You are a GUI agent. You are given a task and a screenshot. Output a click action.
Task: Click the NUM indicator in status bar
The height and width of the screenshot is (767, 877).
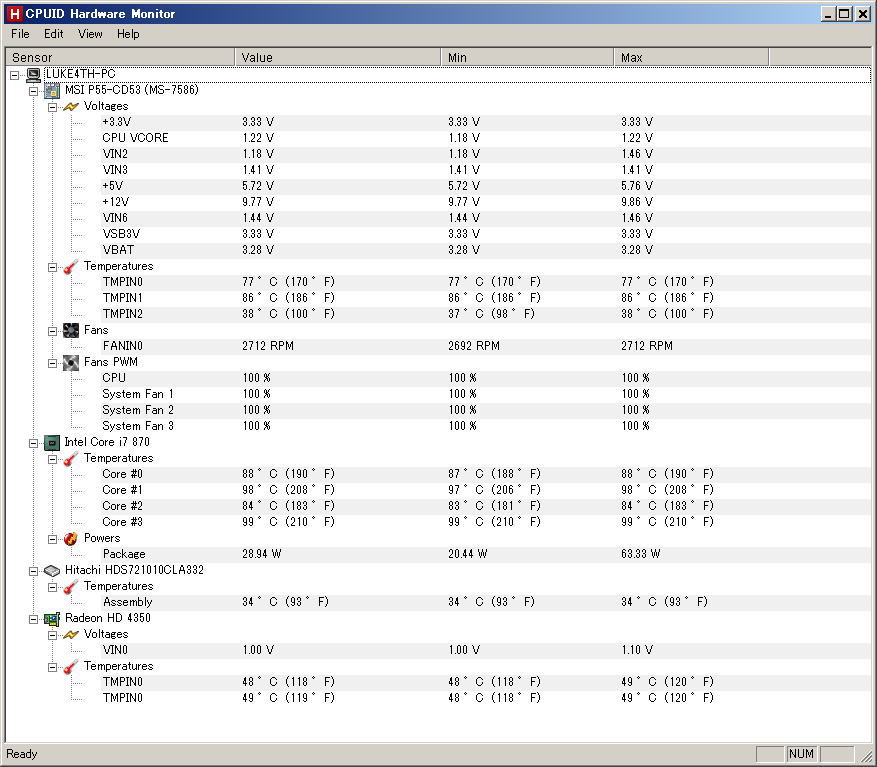(x=801, y=754)
